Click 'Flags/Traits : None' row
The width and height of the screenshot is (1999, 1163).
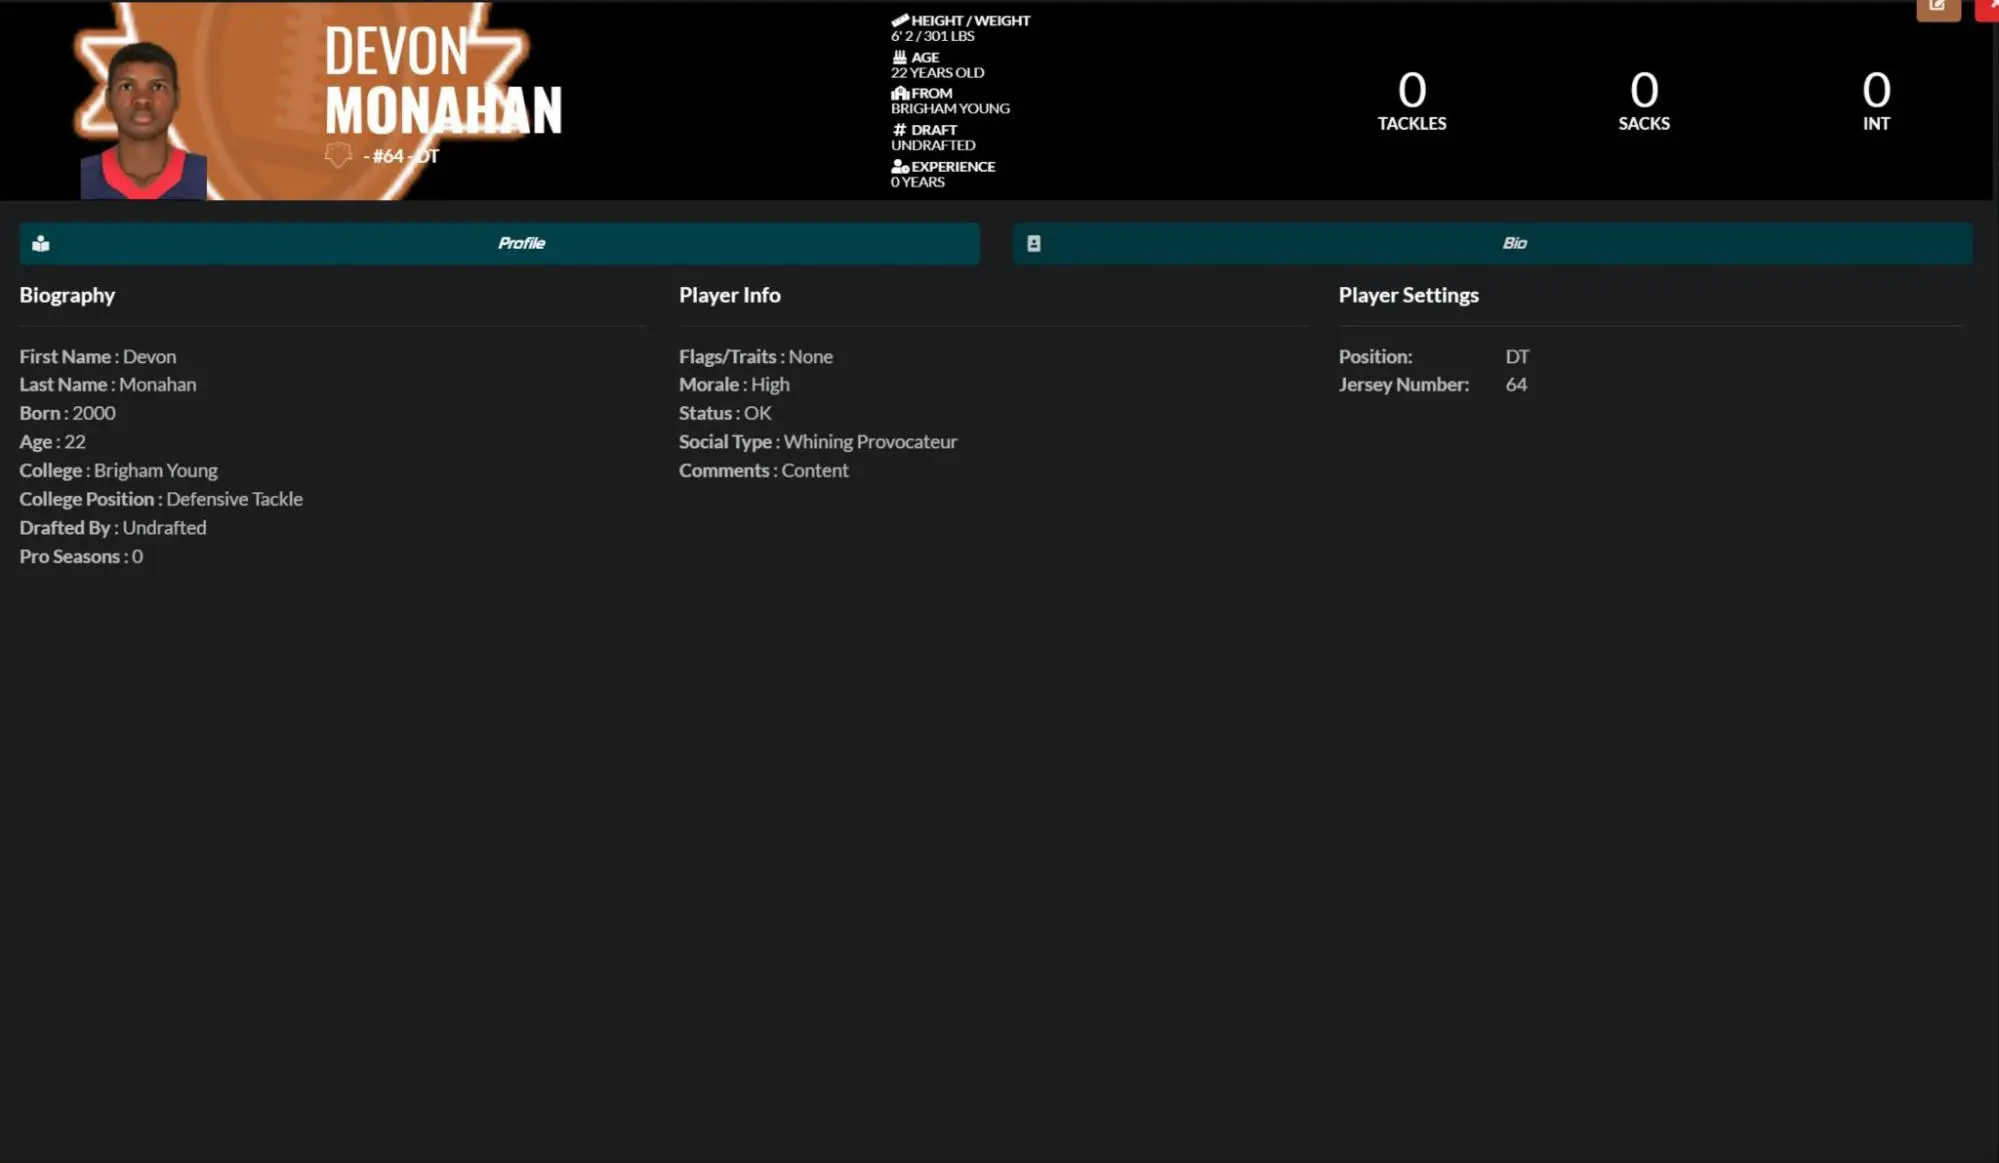point(755,356)
